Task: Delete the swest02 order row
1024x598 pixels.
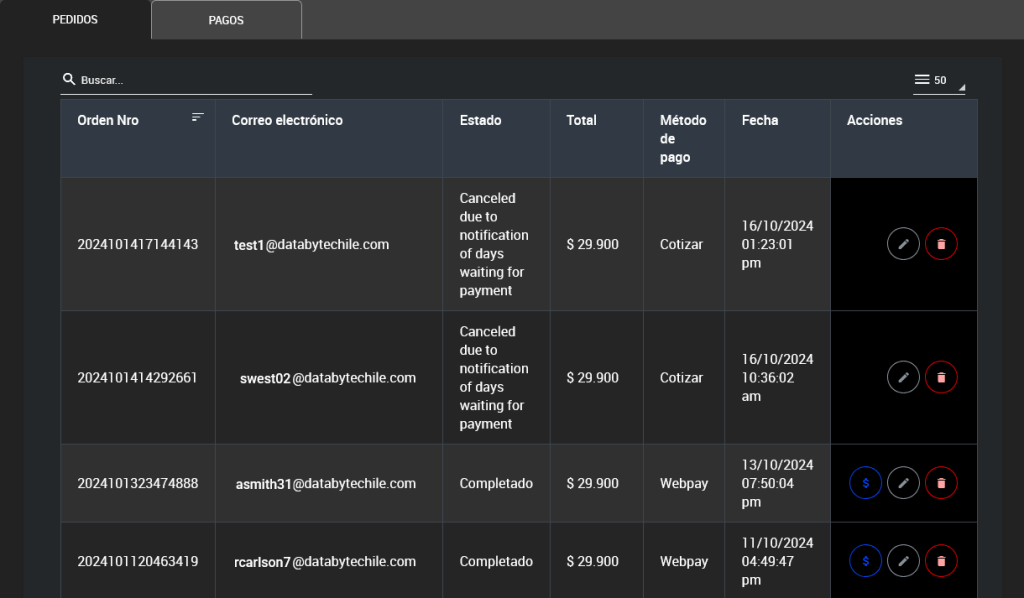Action: click(941, 377)
